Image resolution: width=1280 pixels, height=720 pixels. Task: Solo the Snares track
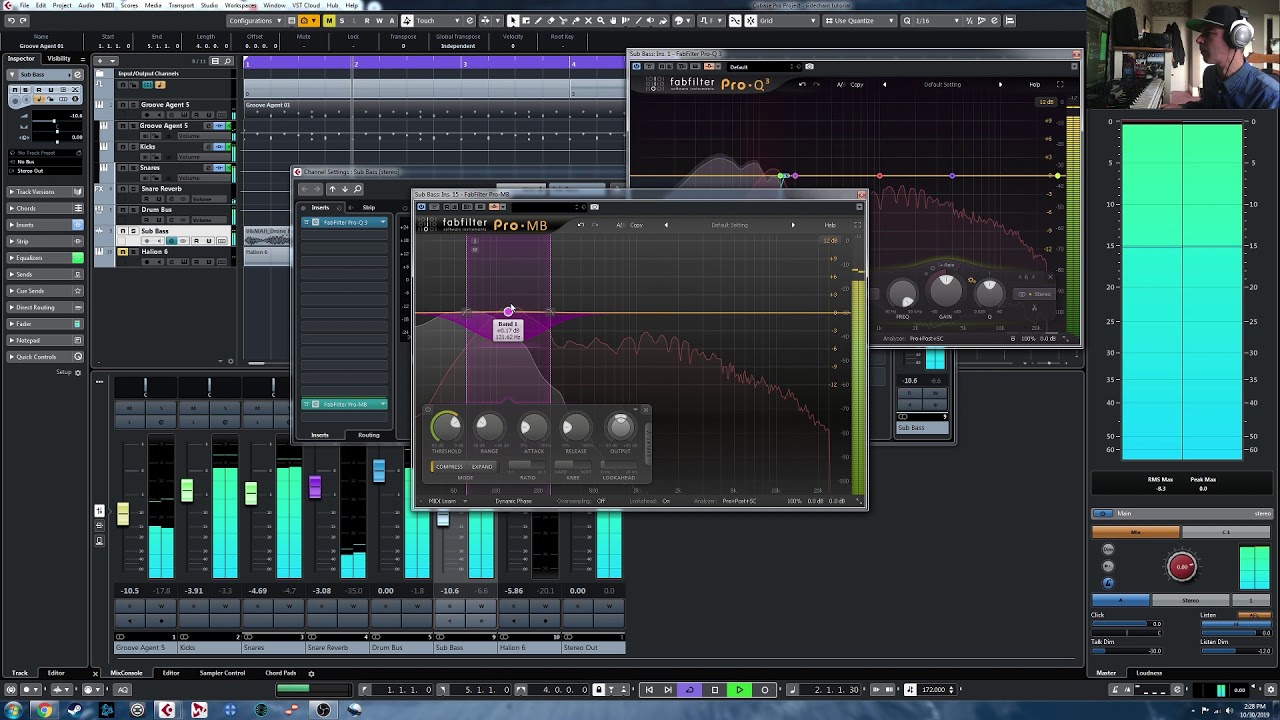pos(133,168)
